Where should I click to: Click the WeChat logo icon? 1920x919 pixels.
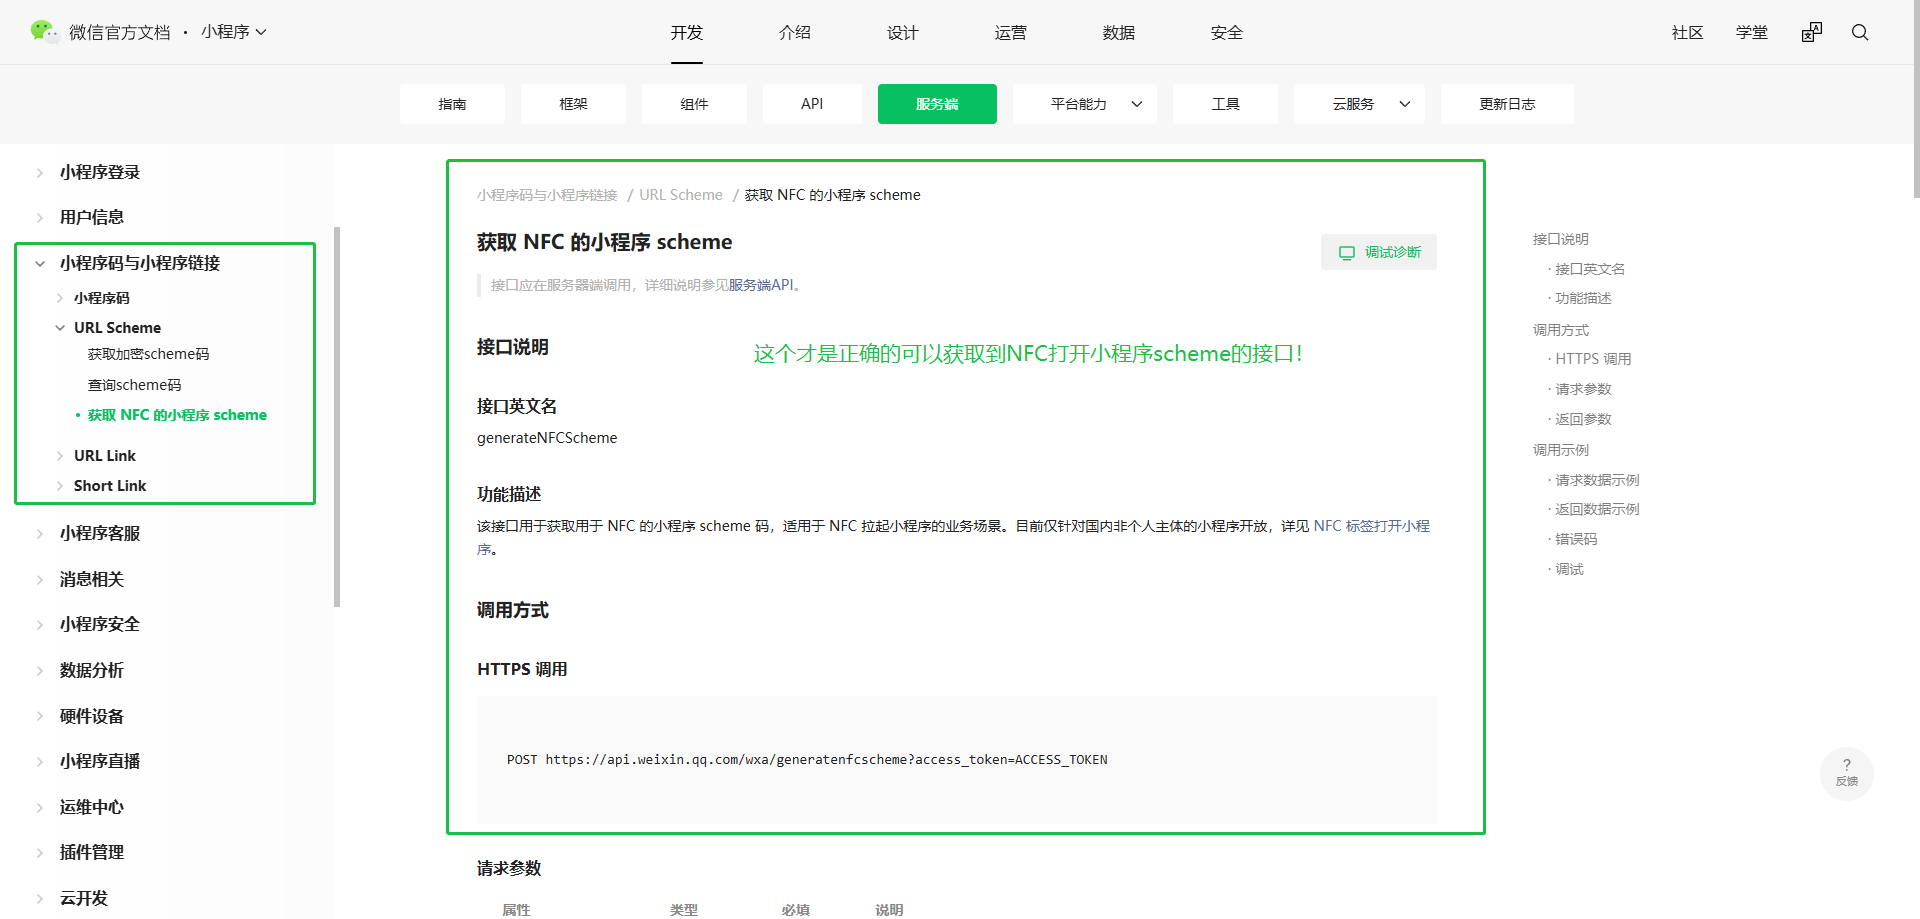pyautogui.click(x=44, y=32)
